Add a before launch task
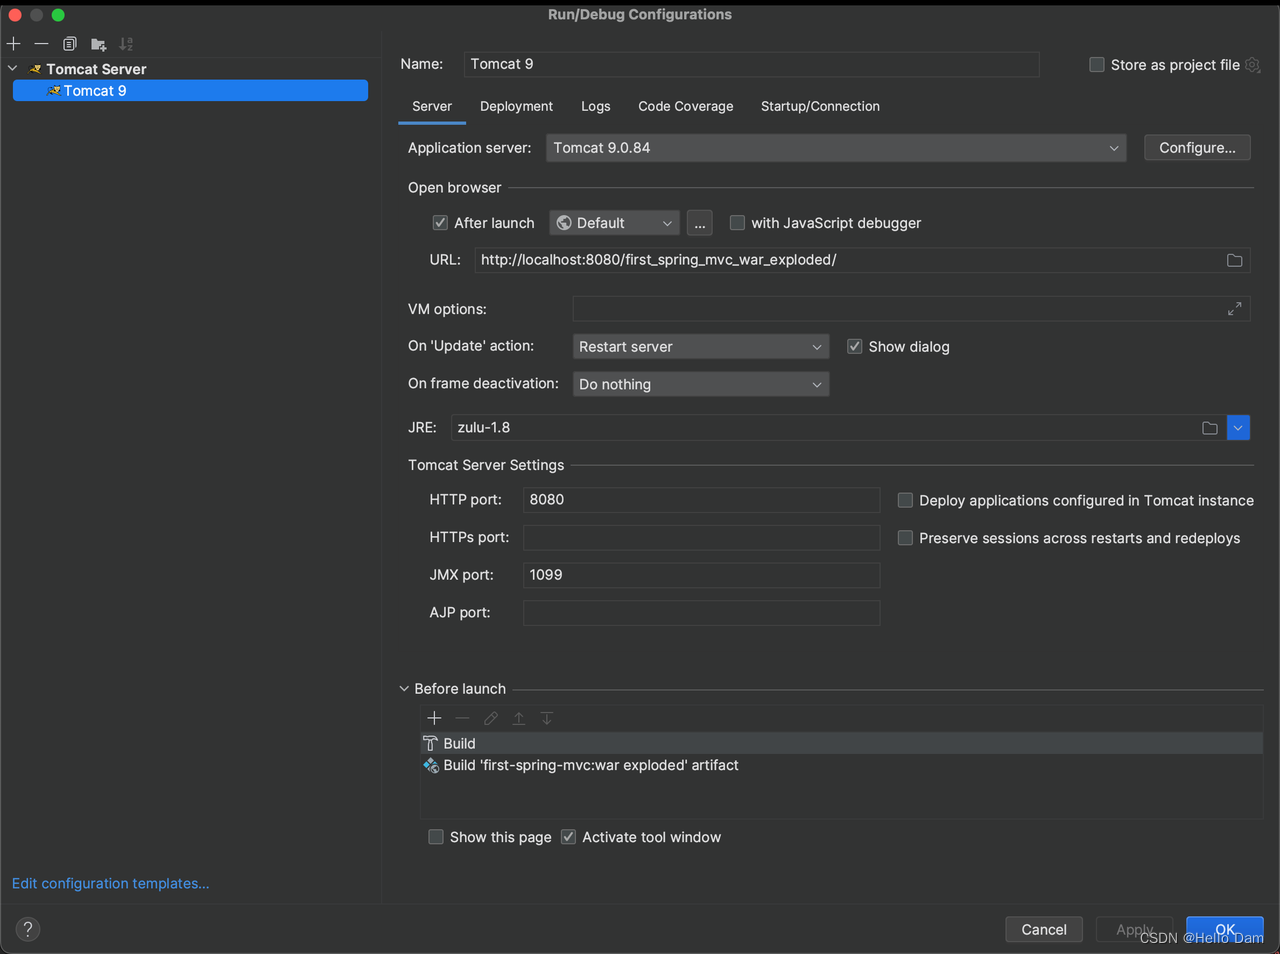Screen dimensions: 1280x954 [434, 718]
